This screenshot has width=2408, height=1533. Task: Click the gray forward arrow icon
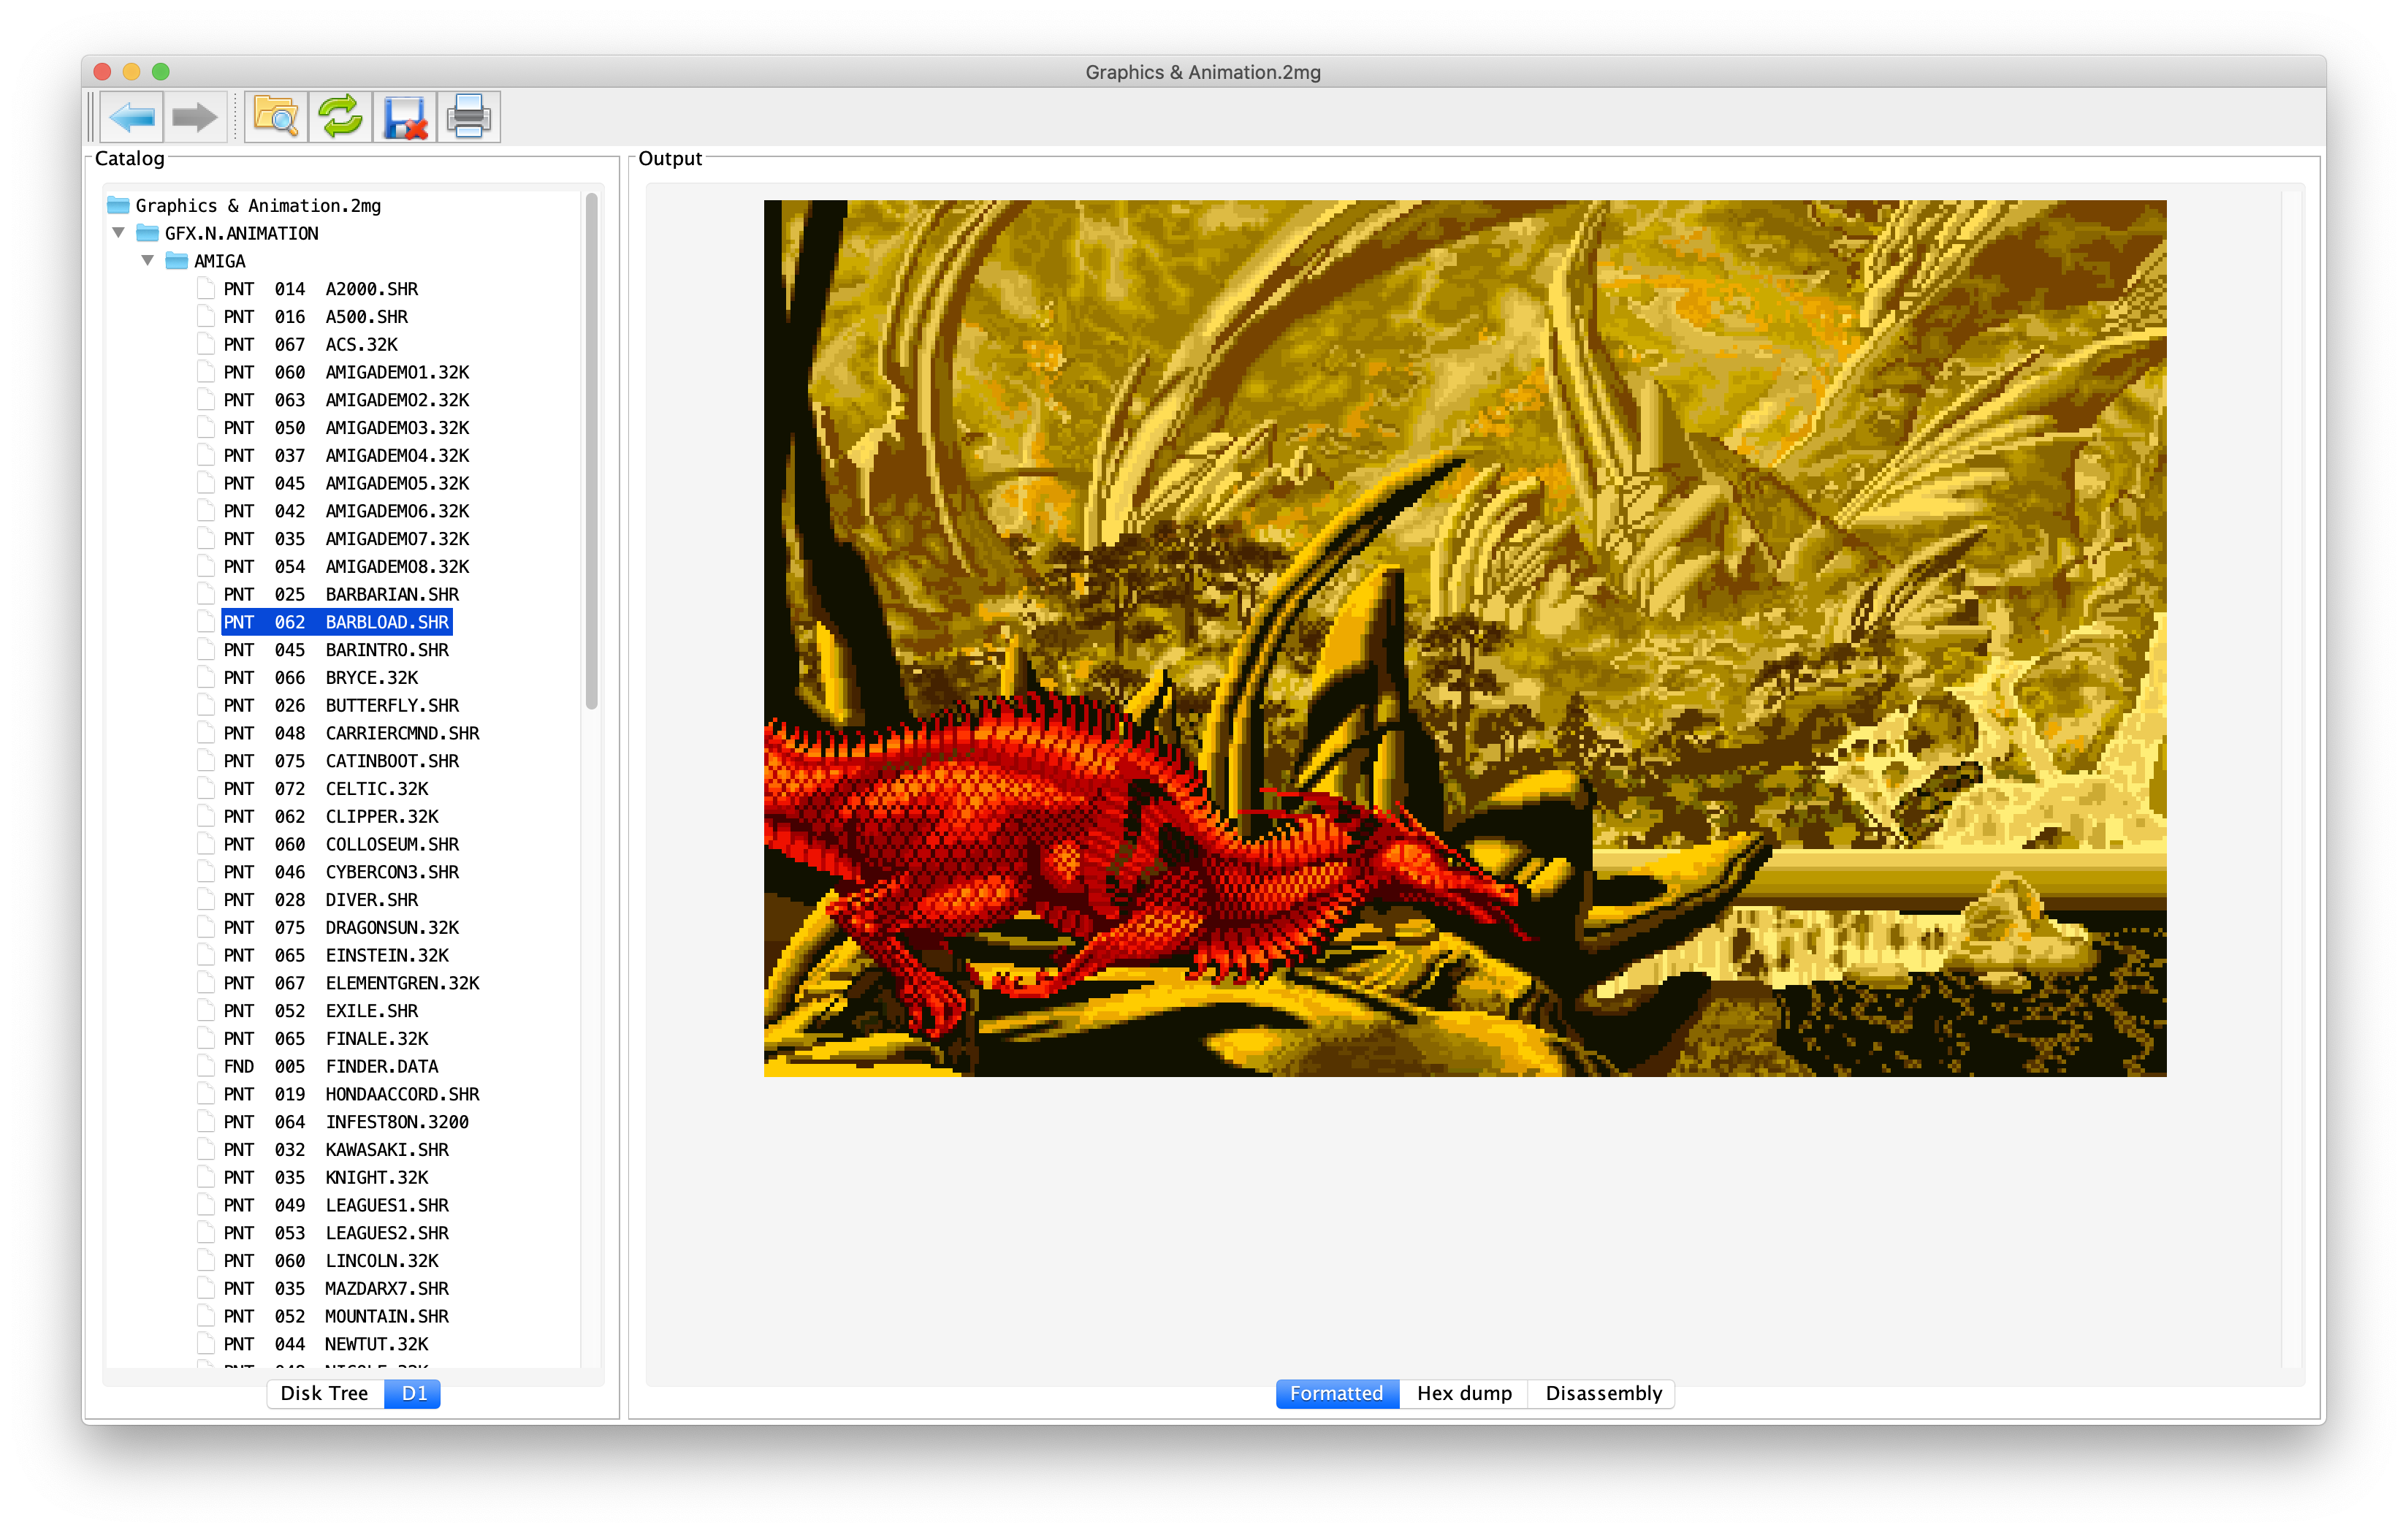(194, 117)
